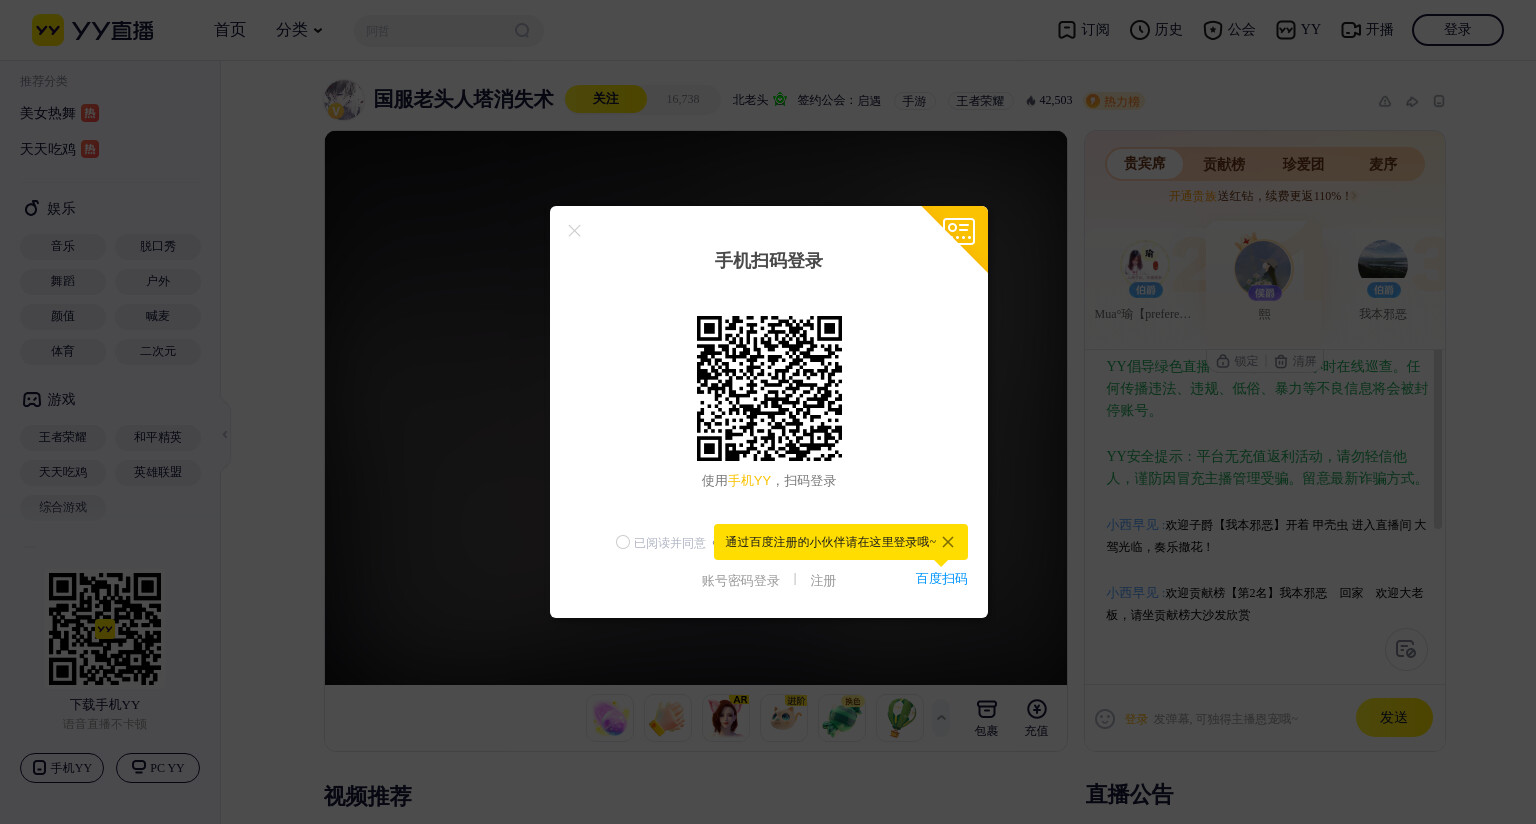Select the 颜值 tag

coord(63,316)
